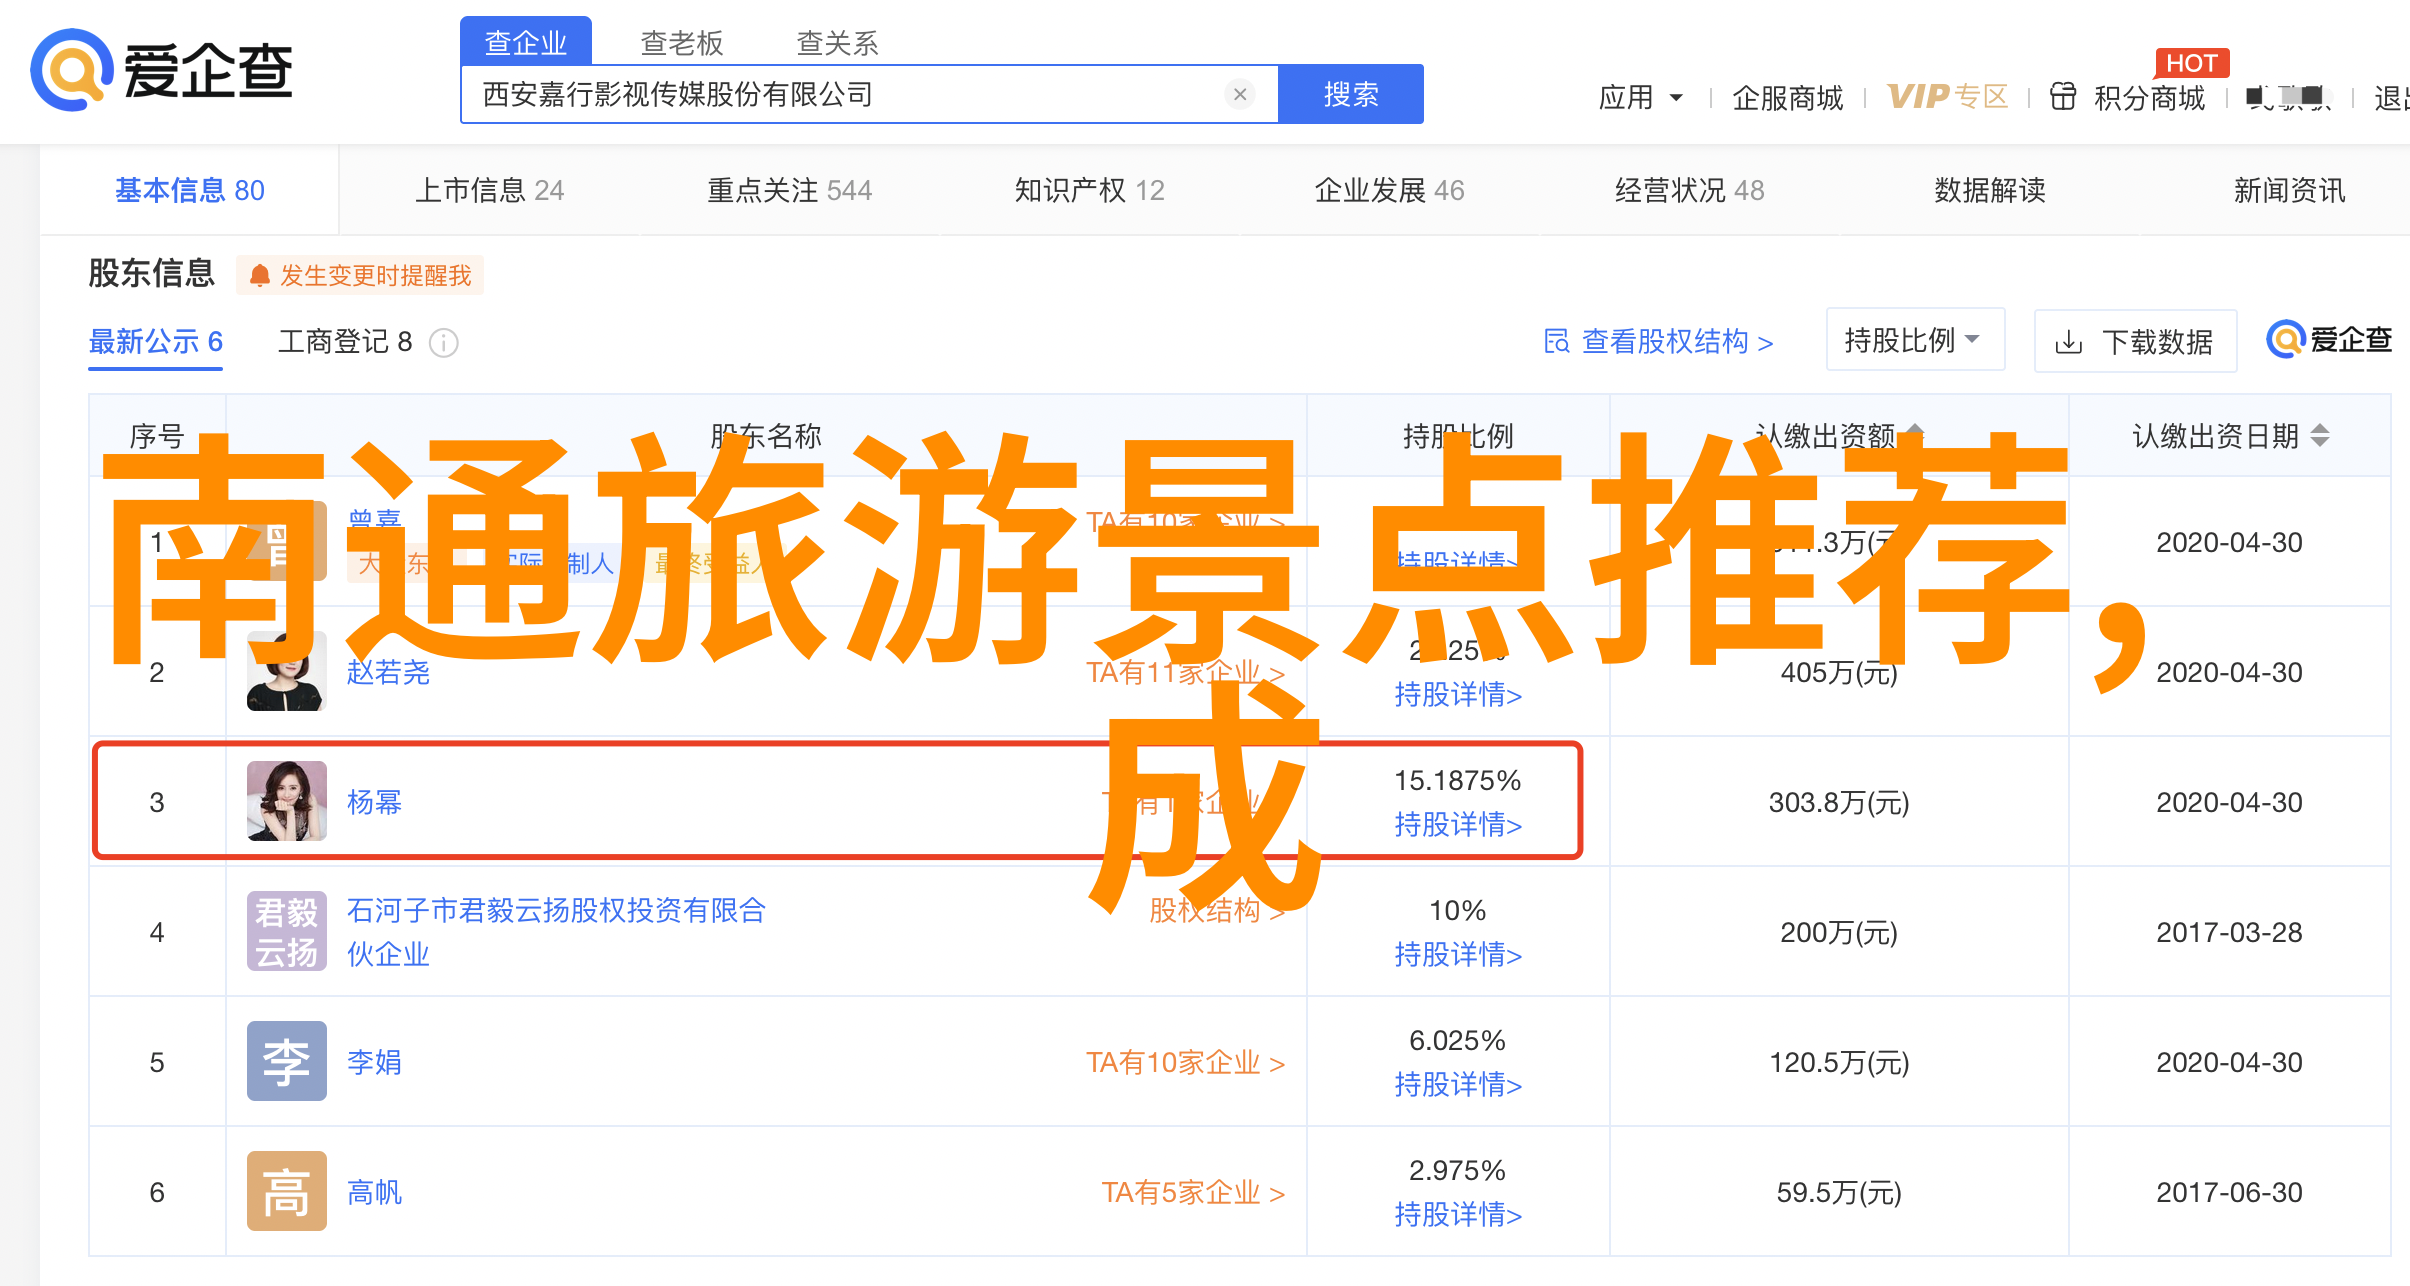
Task: Open the 知识产权 12 tab
Action: click(1090, 190)
